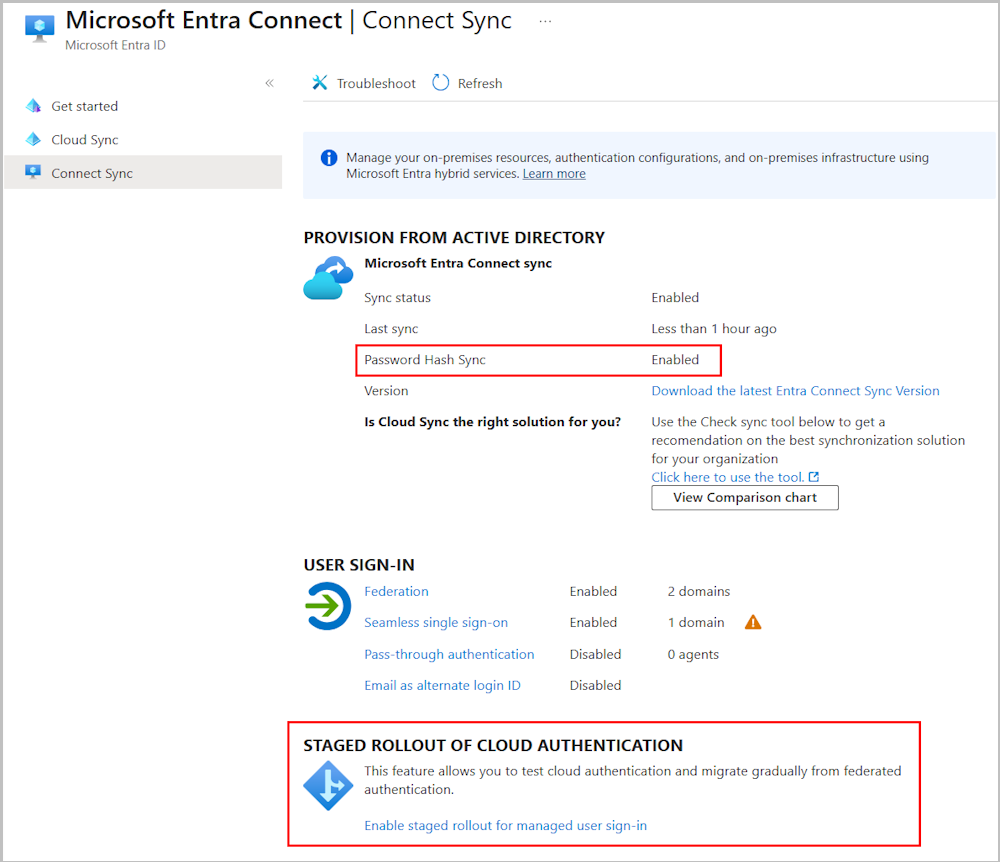Click the Entra Connect sync cloud icon
Image resolution: width=1000 pixels, height=862 pixels.
328,278
